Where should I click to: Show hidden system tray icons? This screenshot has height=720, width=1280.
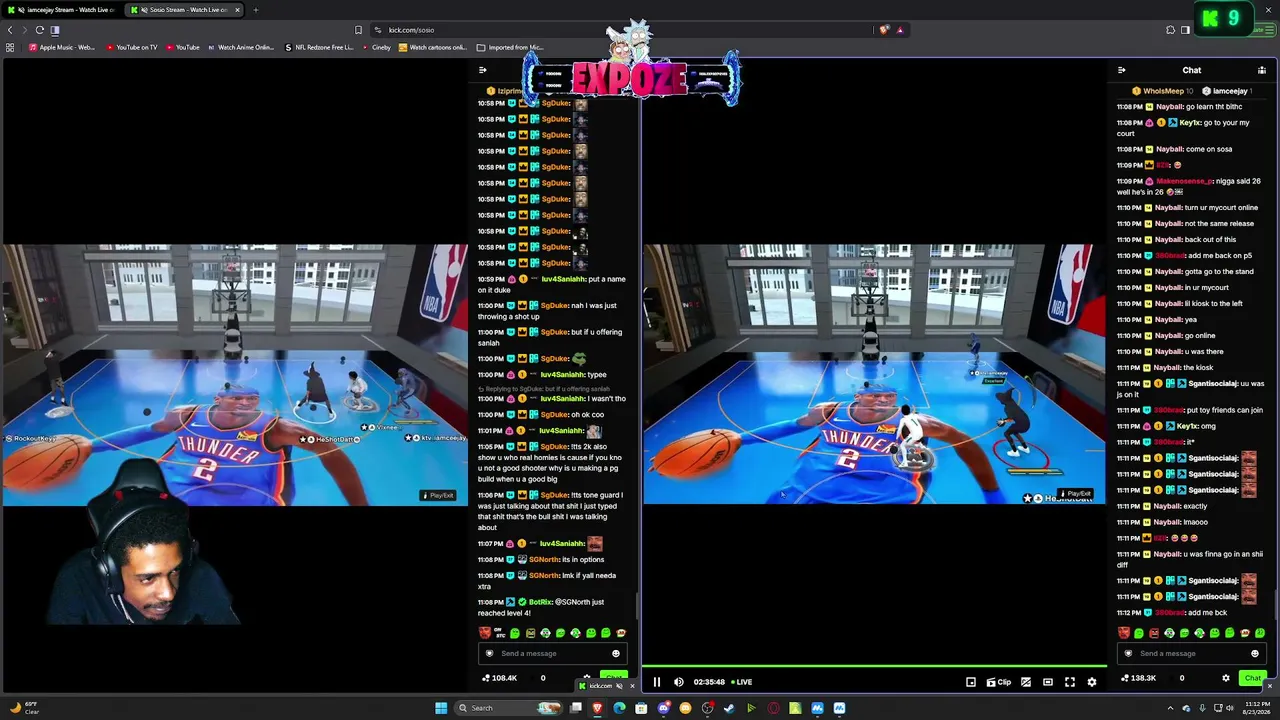(1170, 708)
